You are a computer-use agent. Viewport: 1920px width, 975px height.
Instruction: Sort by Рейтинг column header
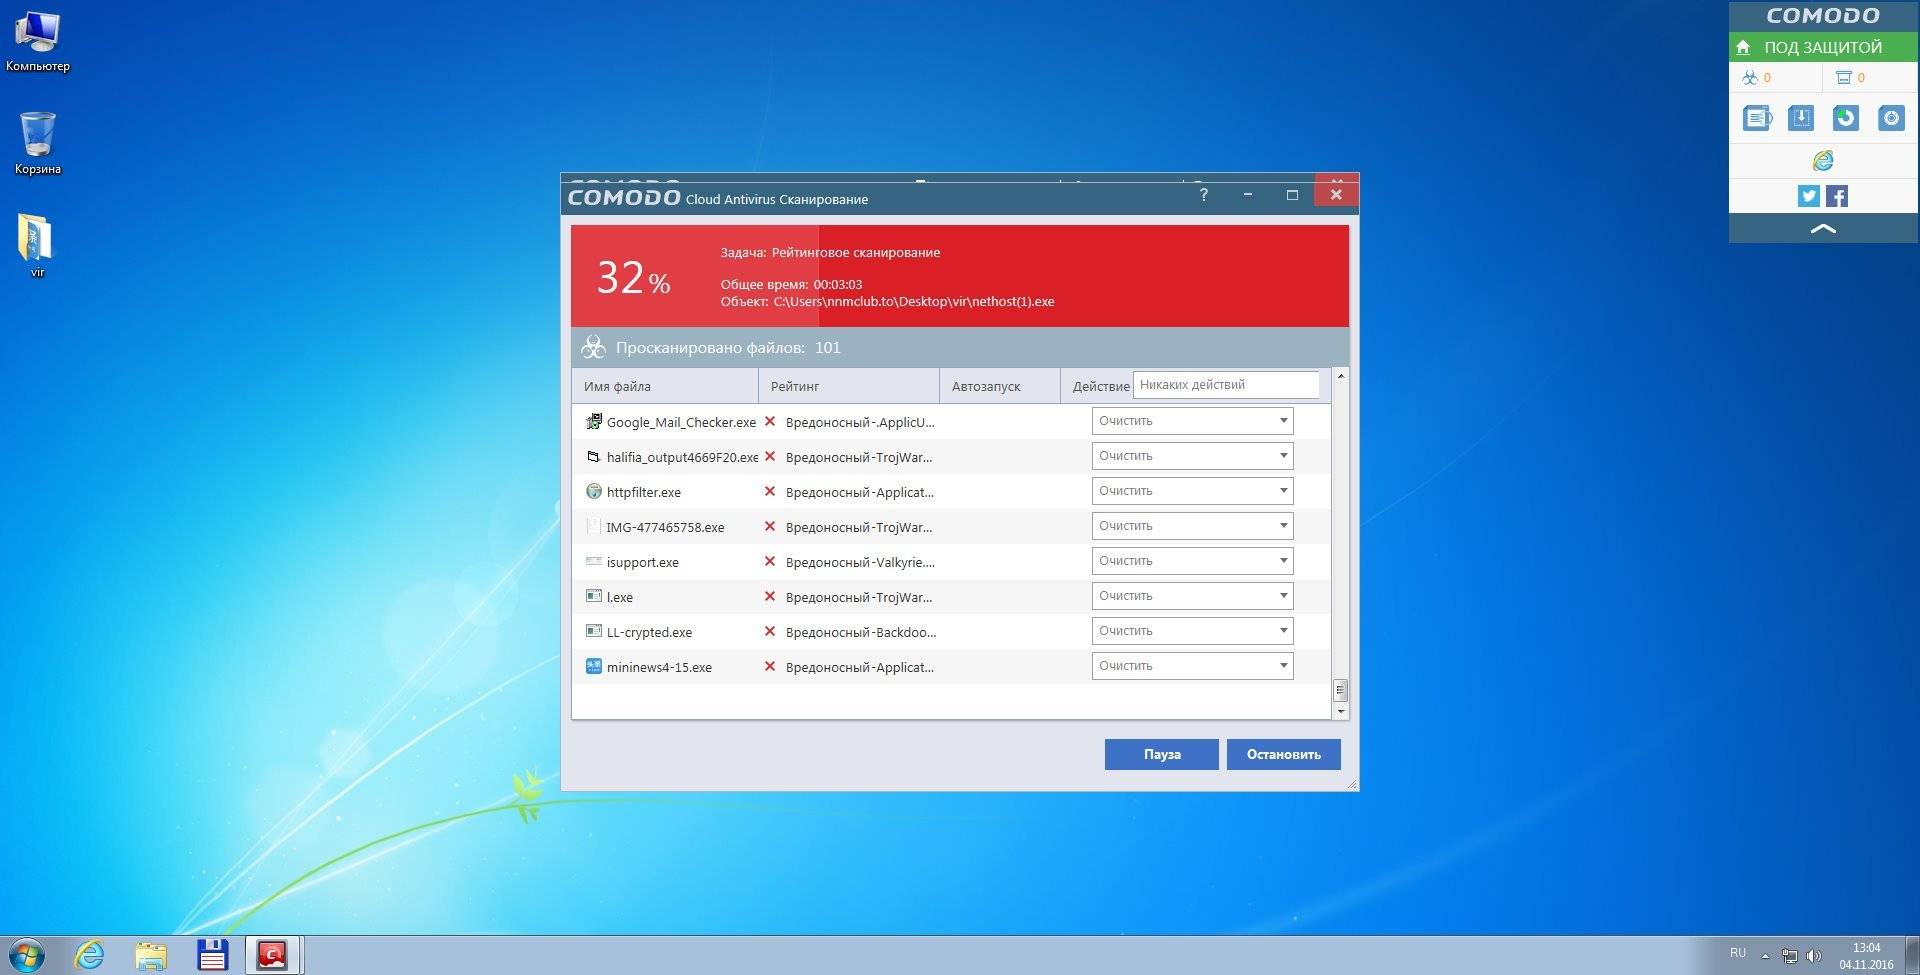pos(849,386)
